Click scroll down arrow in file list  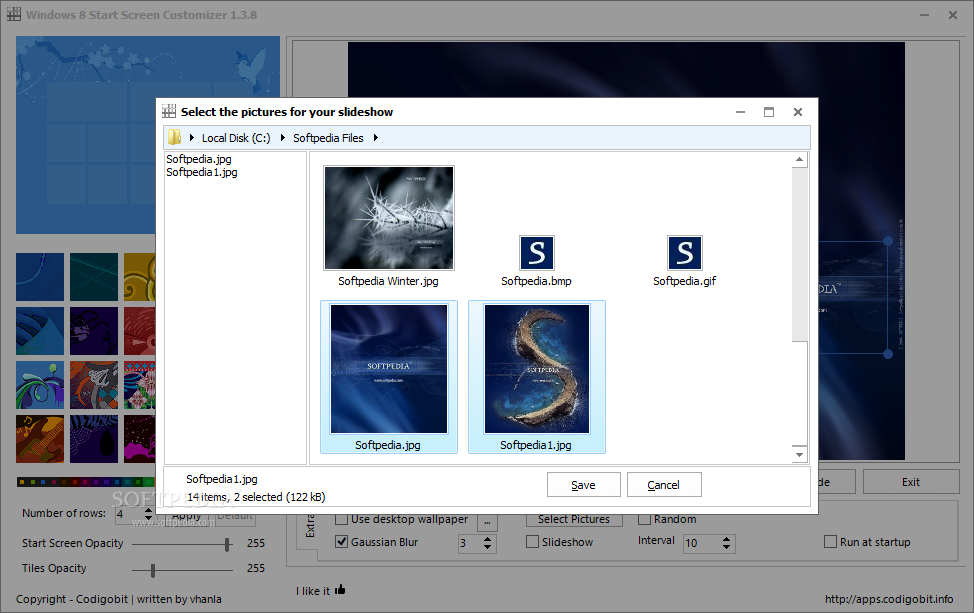point(799,455)
